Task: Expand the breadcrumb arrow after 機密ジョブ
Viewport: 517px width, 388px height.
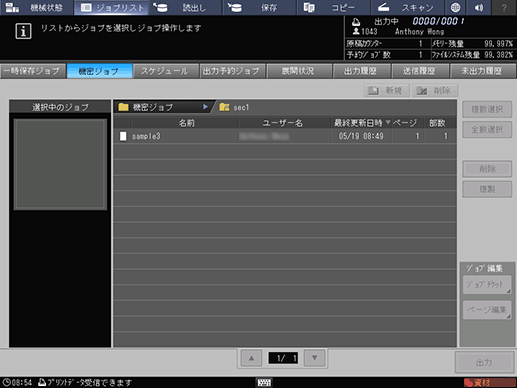Action: [205, 107]
